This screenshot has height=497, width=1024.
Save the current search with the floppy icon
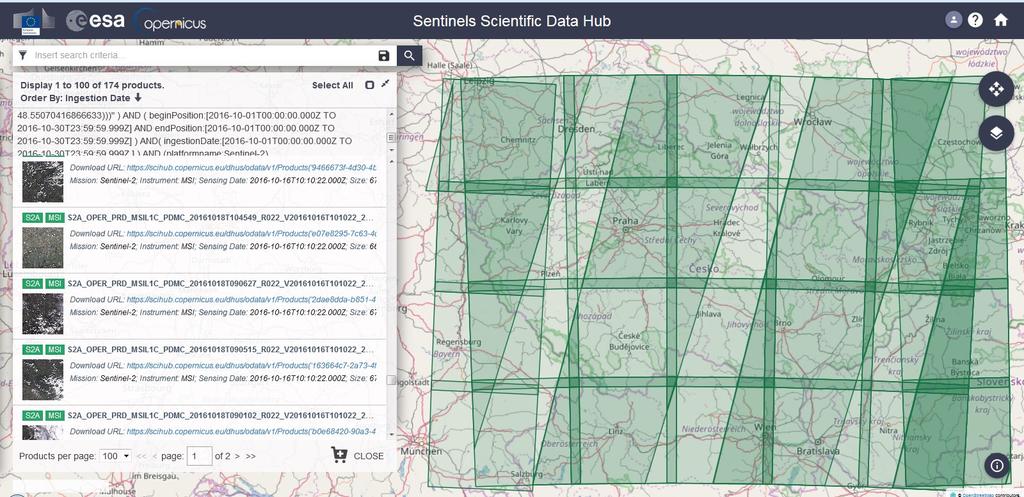384,56
